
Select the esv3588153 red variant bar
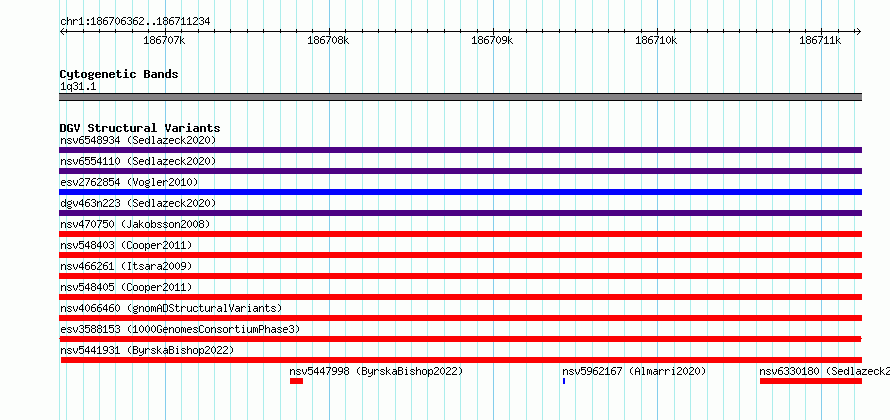coord(460,339)
